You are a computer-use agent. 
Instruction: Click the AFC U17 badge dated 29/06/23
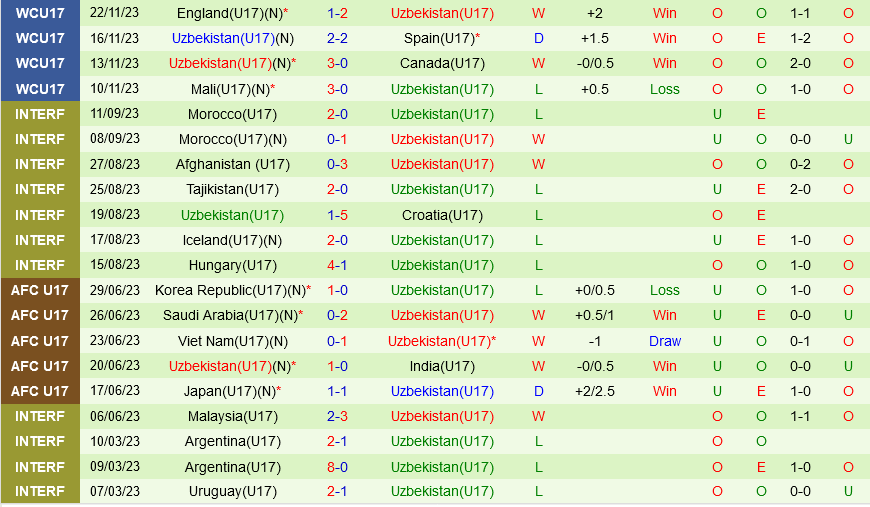point(40,290)
